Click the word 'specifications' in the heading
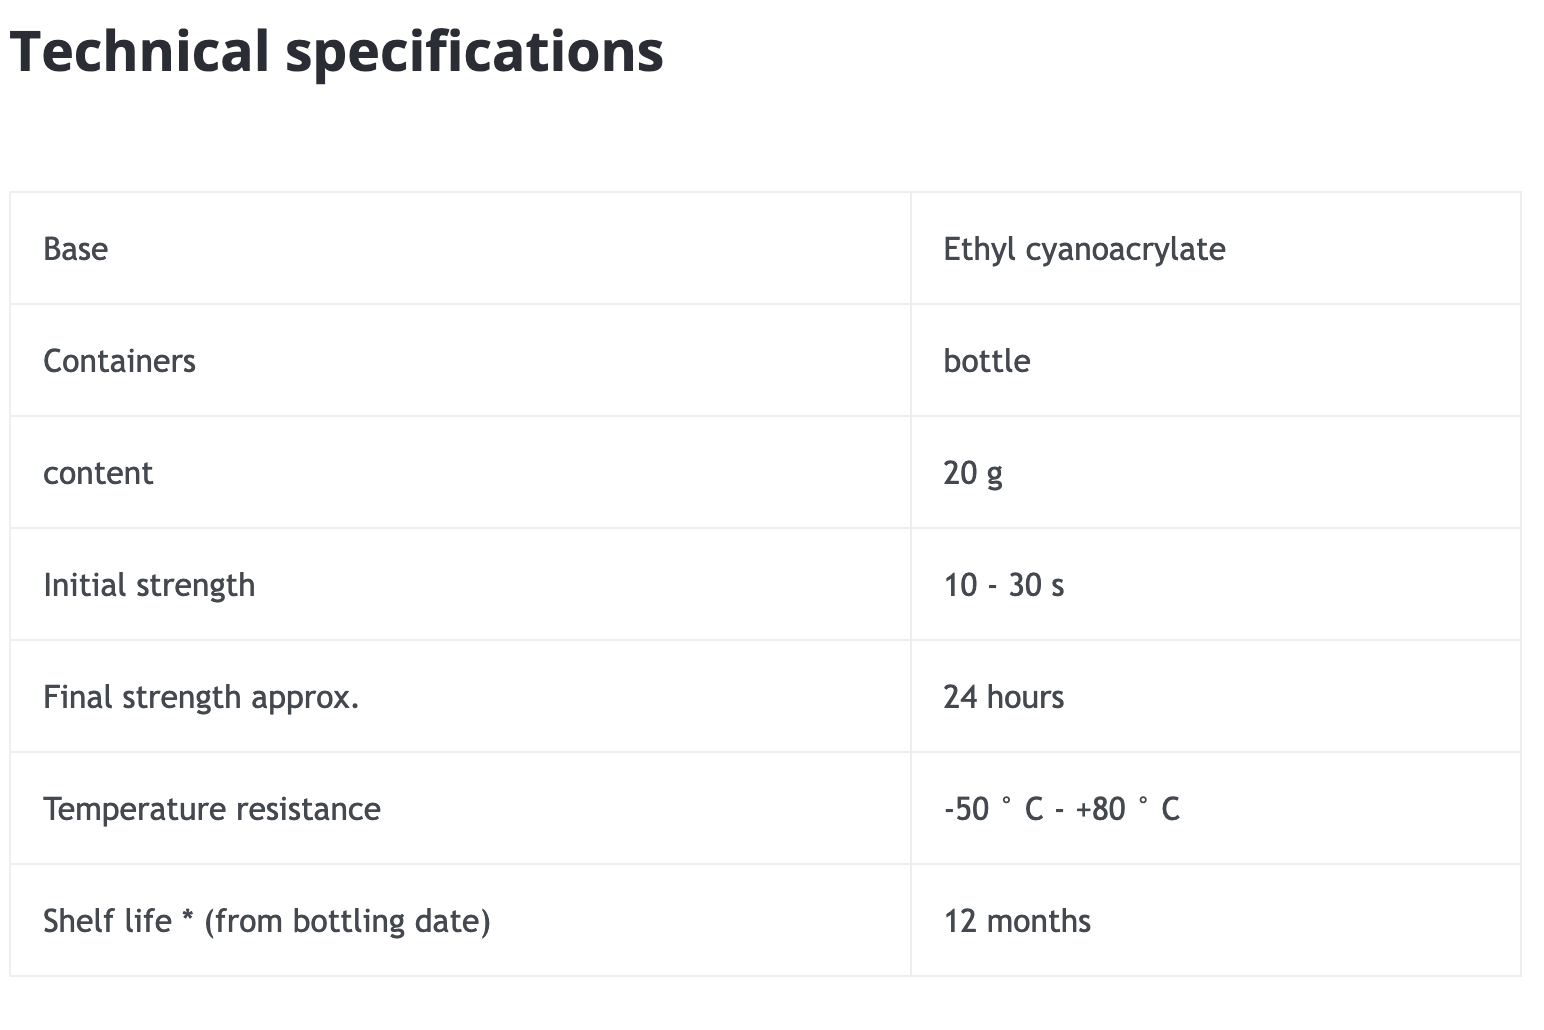The width and height of the screenshot is (1544, 1030). click(x=474, y=51)
